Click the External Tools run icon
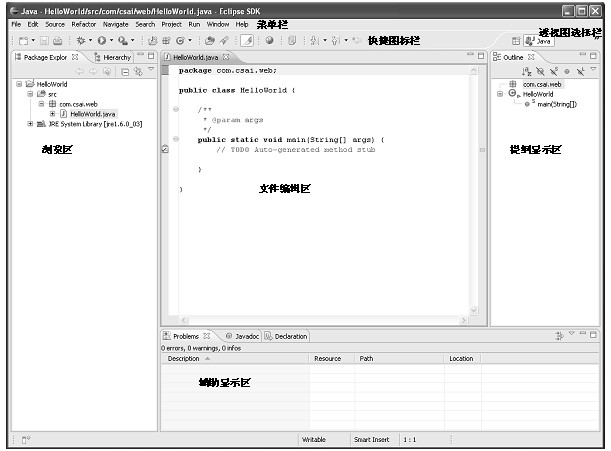 point(122,40)
